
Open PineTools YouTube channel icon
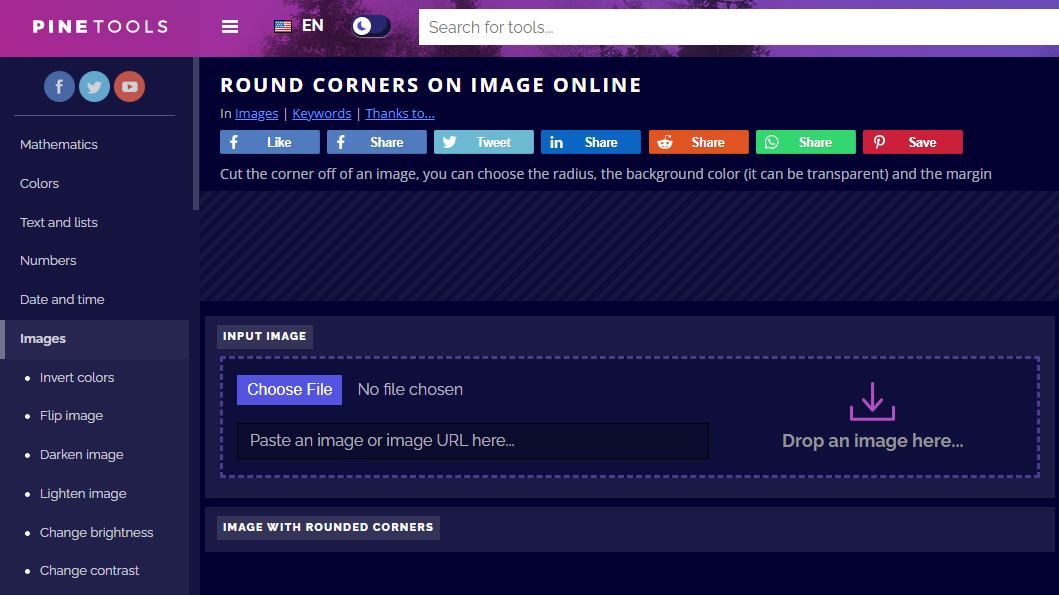point(130,86)
